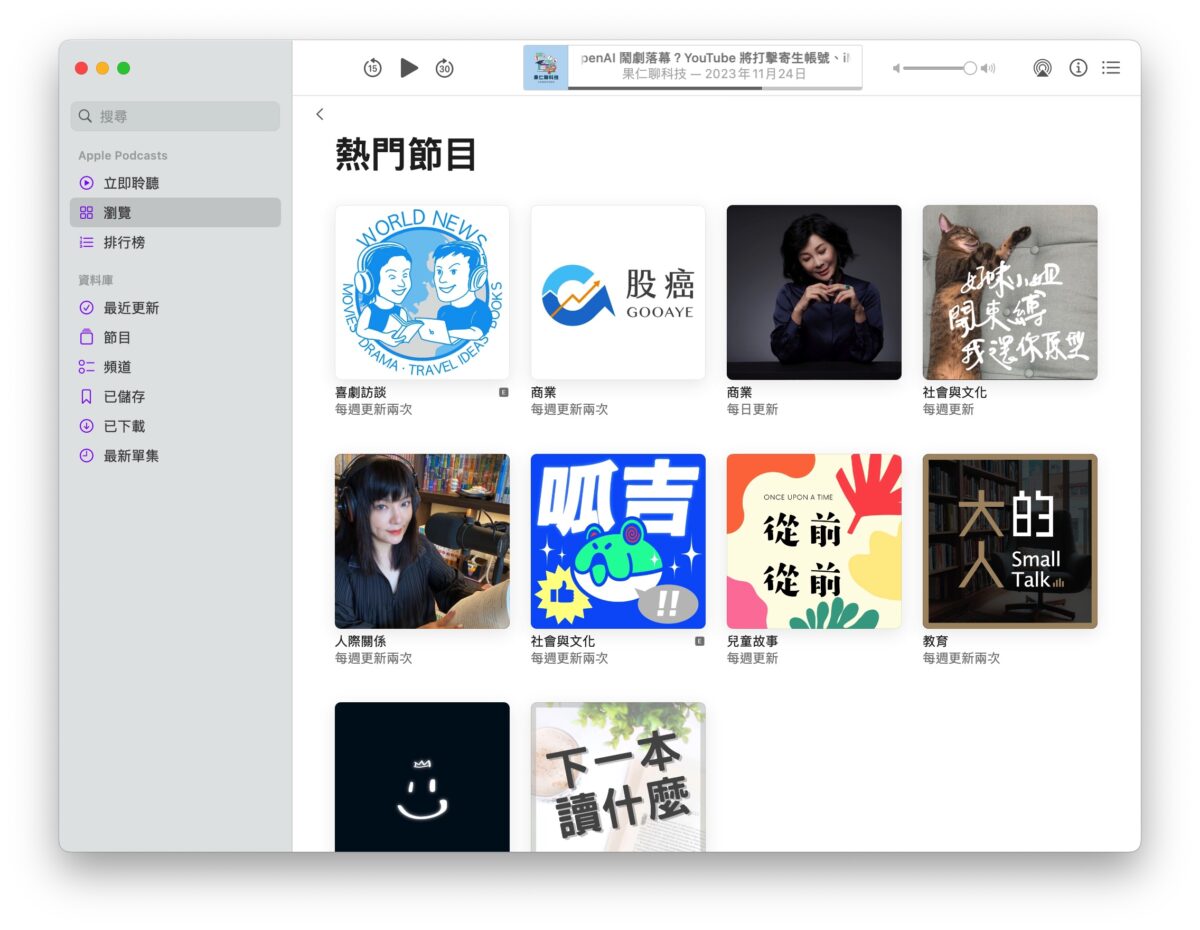Open 排行榜 in sidebar

click(175, 242)
